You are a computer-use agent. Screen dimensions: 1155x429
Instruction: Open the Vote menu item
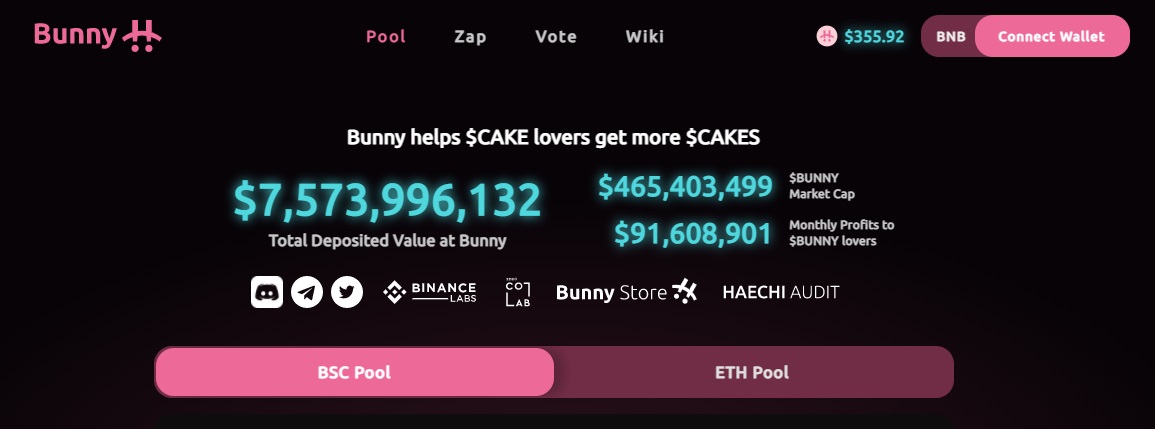click(555, 36)
